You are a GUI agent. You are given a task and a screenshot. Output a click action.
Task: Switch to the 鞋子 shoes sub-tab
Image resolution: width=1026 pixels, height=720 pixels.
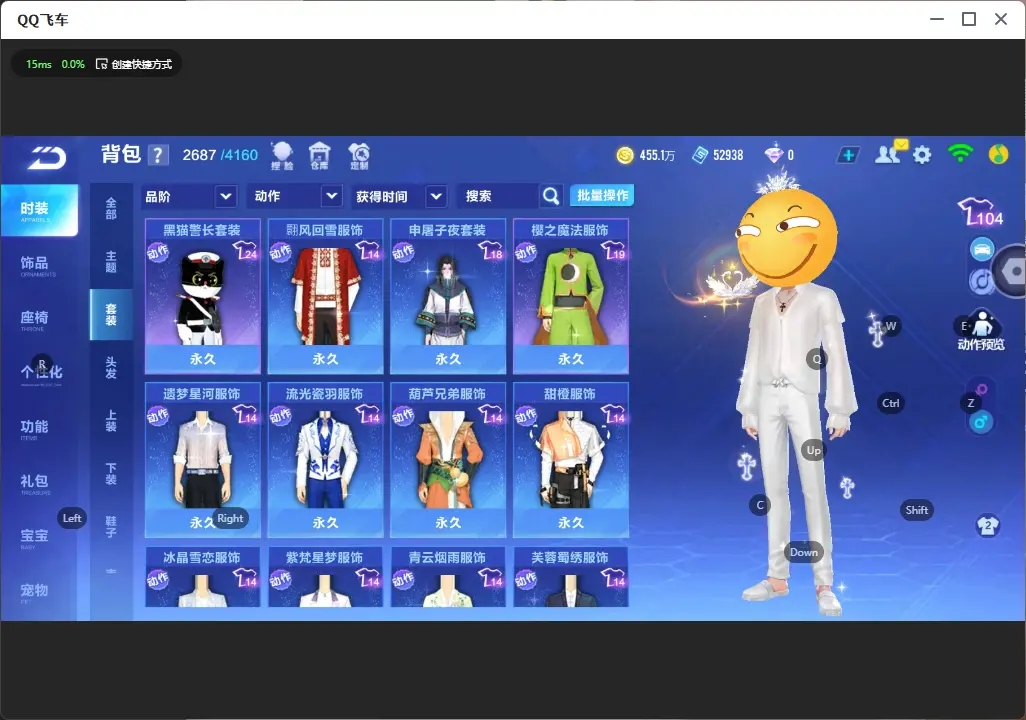[x=111, y=527]
